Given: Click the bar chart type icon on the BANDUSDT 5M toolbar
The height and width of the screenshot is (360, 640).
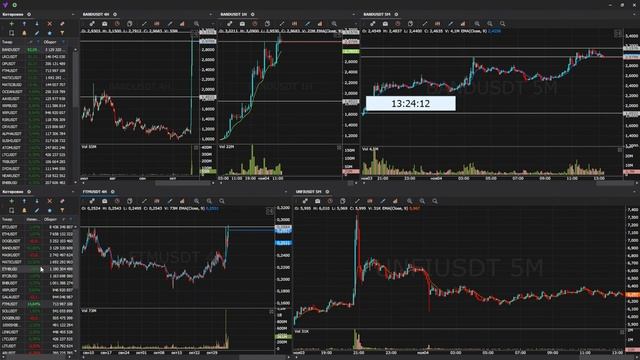Looking at the screenshot, I should pyautogui.click(x=463, y=24).
